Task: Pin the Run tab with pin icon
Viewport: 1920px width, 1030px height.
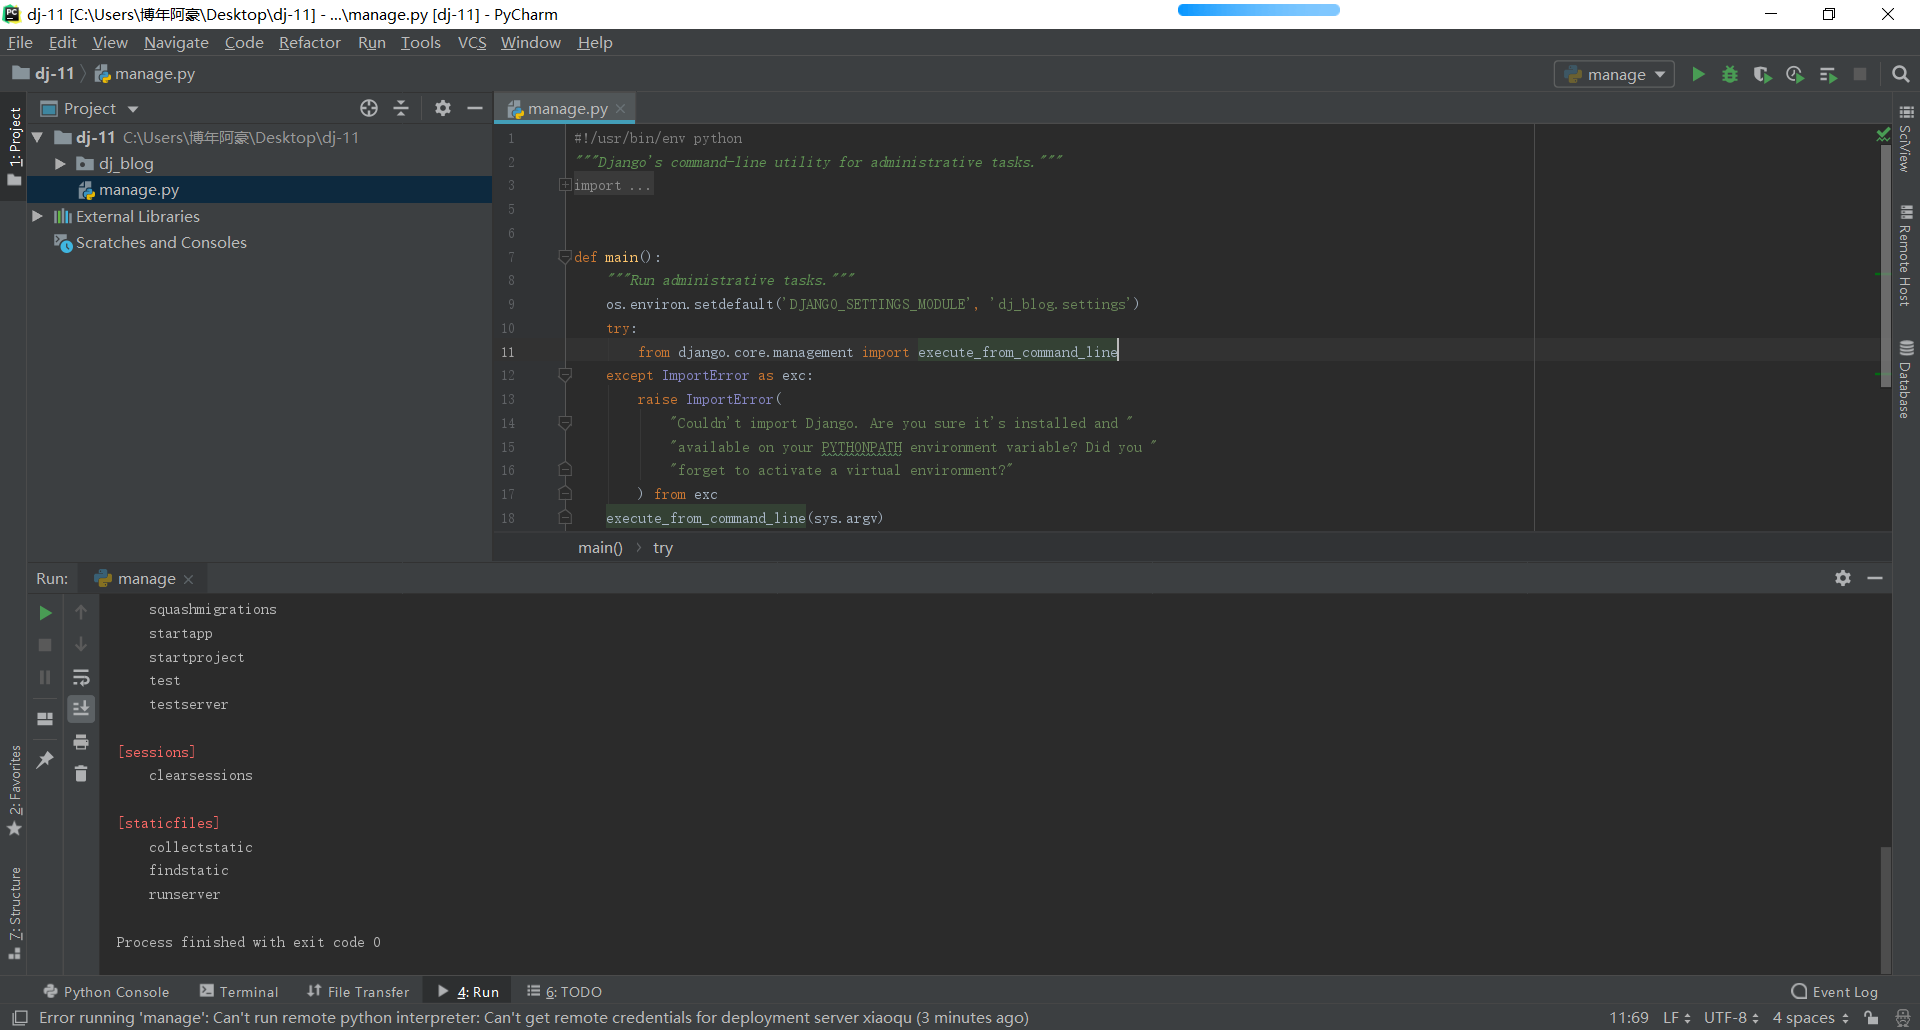Action: pos(45,760)
